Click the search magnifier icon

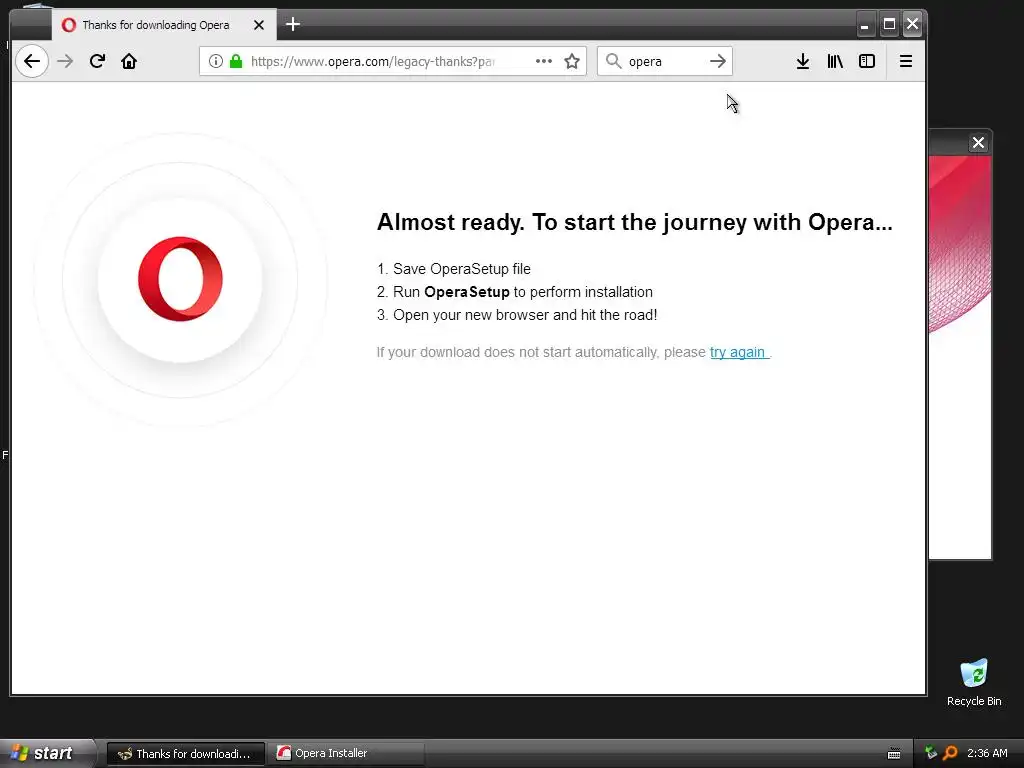pyautogui.click(x=613, y=61)
